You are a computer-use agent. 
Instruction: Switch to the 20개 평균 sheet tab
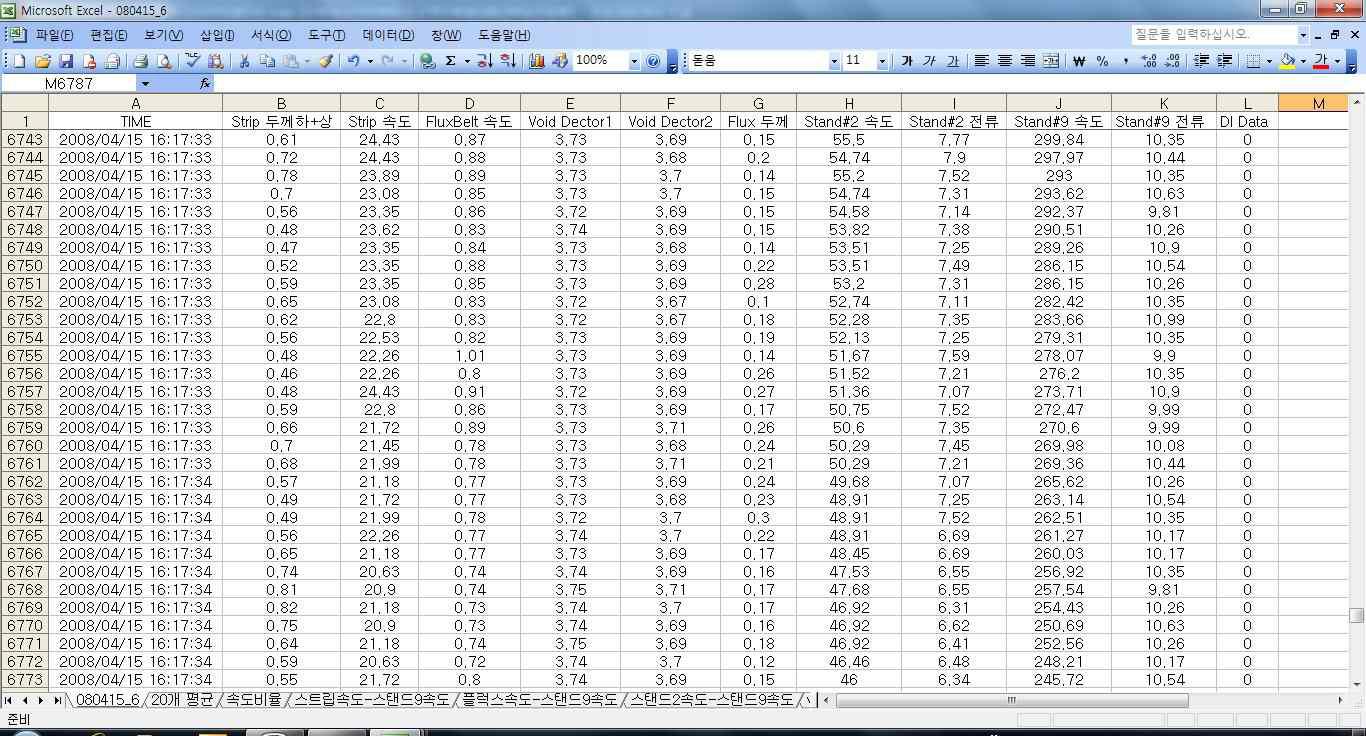(181, 700)
